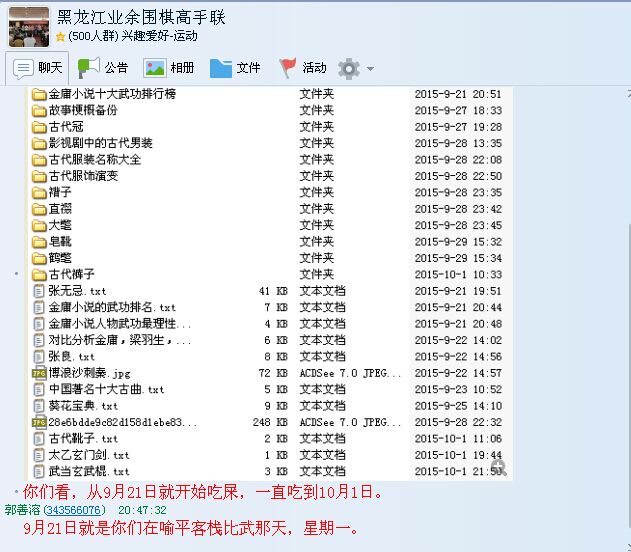Viewport: 631px width, 552px height.
Task: Open the 文件 files tab
Action: tap(235, 68)
